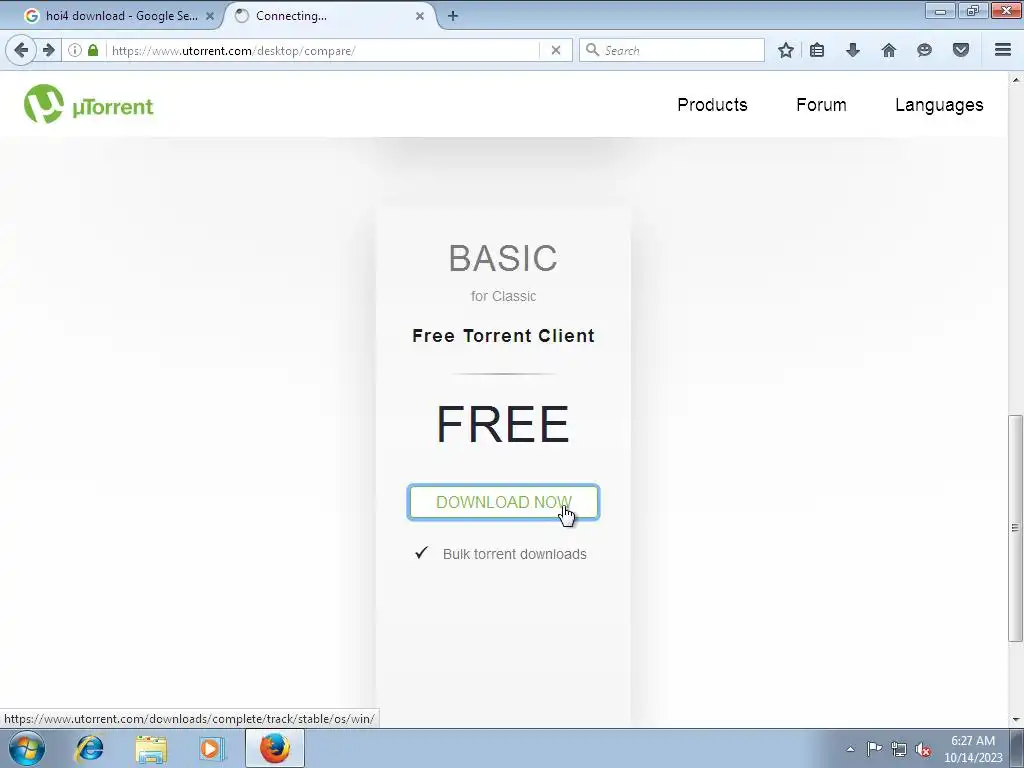The height and width of the screenshot is (768, 1024).
Task: Show hidden tray icons arrow
Action: 850,749
